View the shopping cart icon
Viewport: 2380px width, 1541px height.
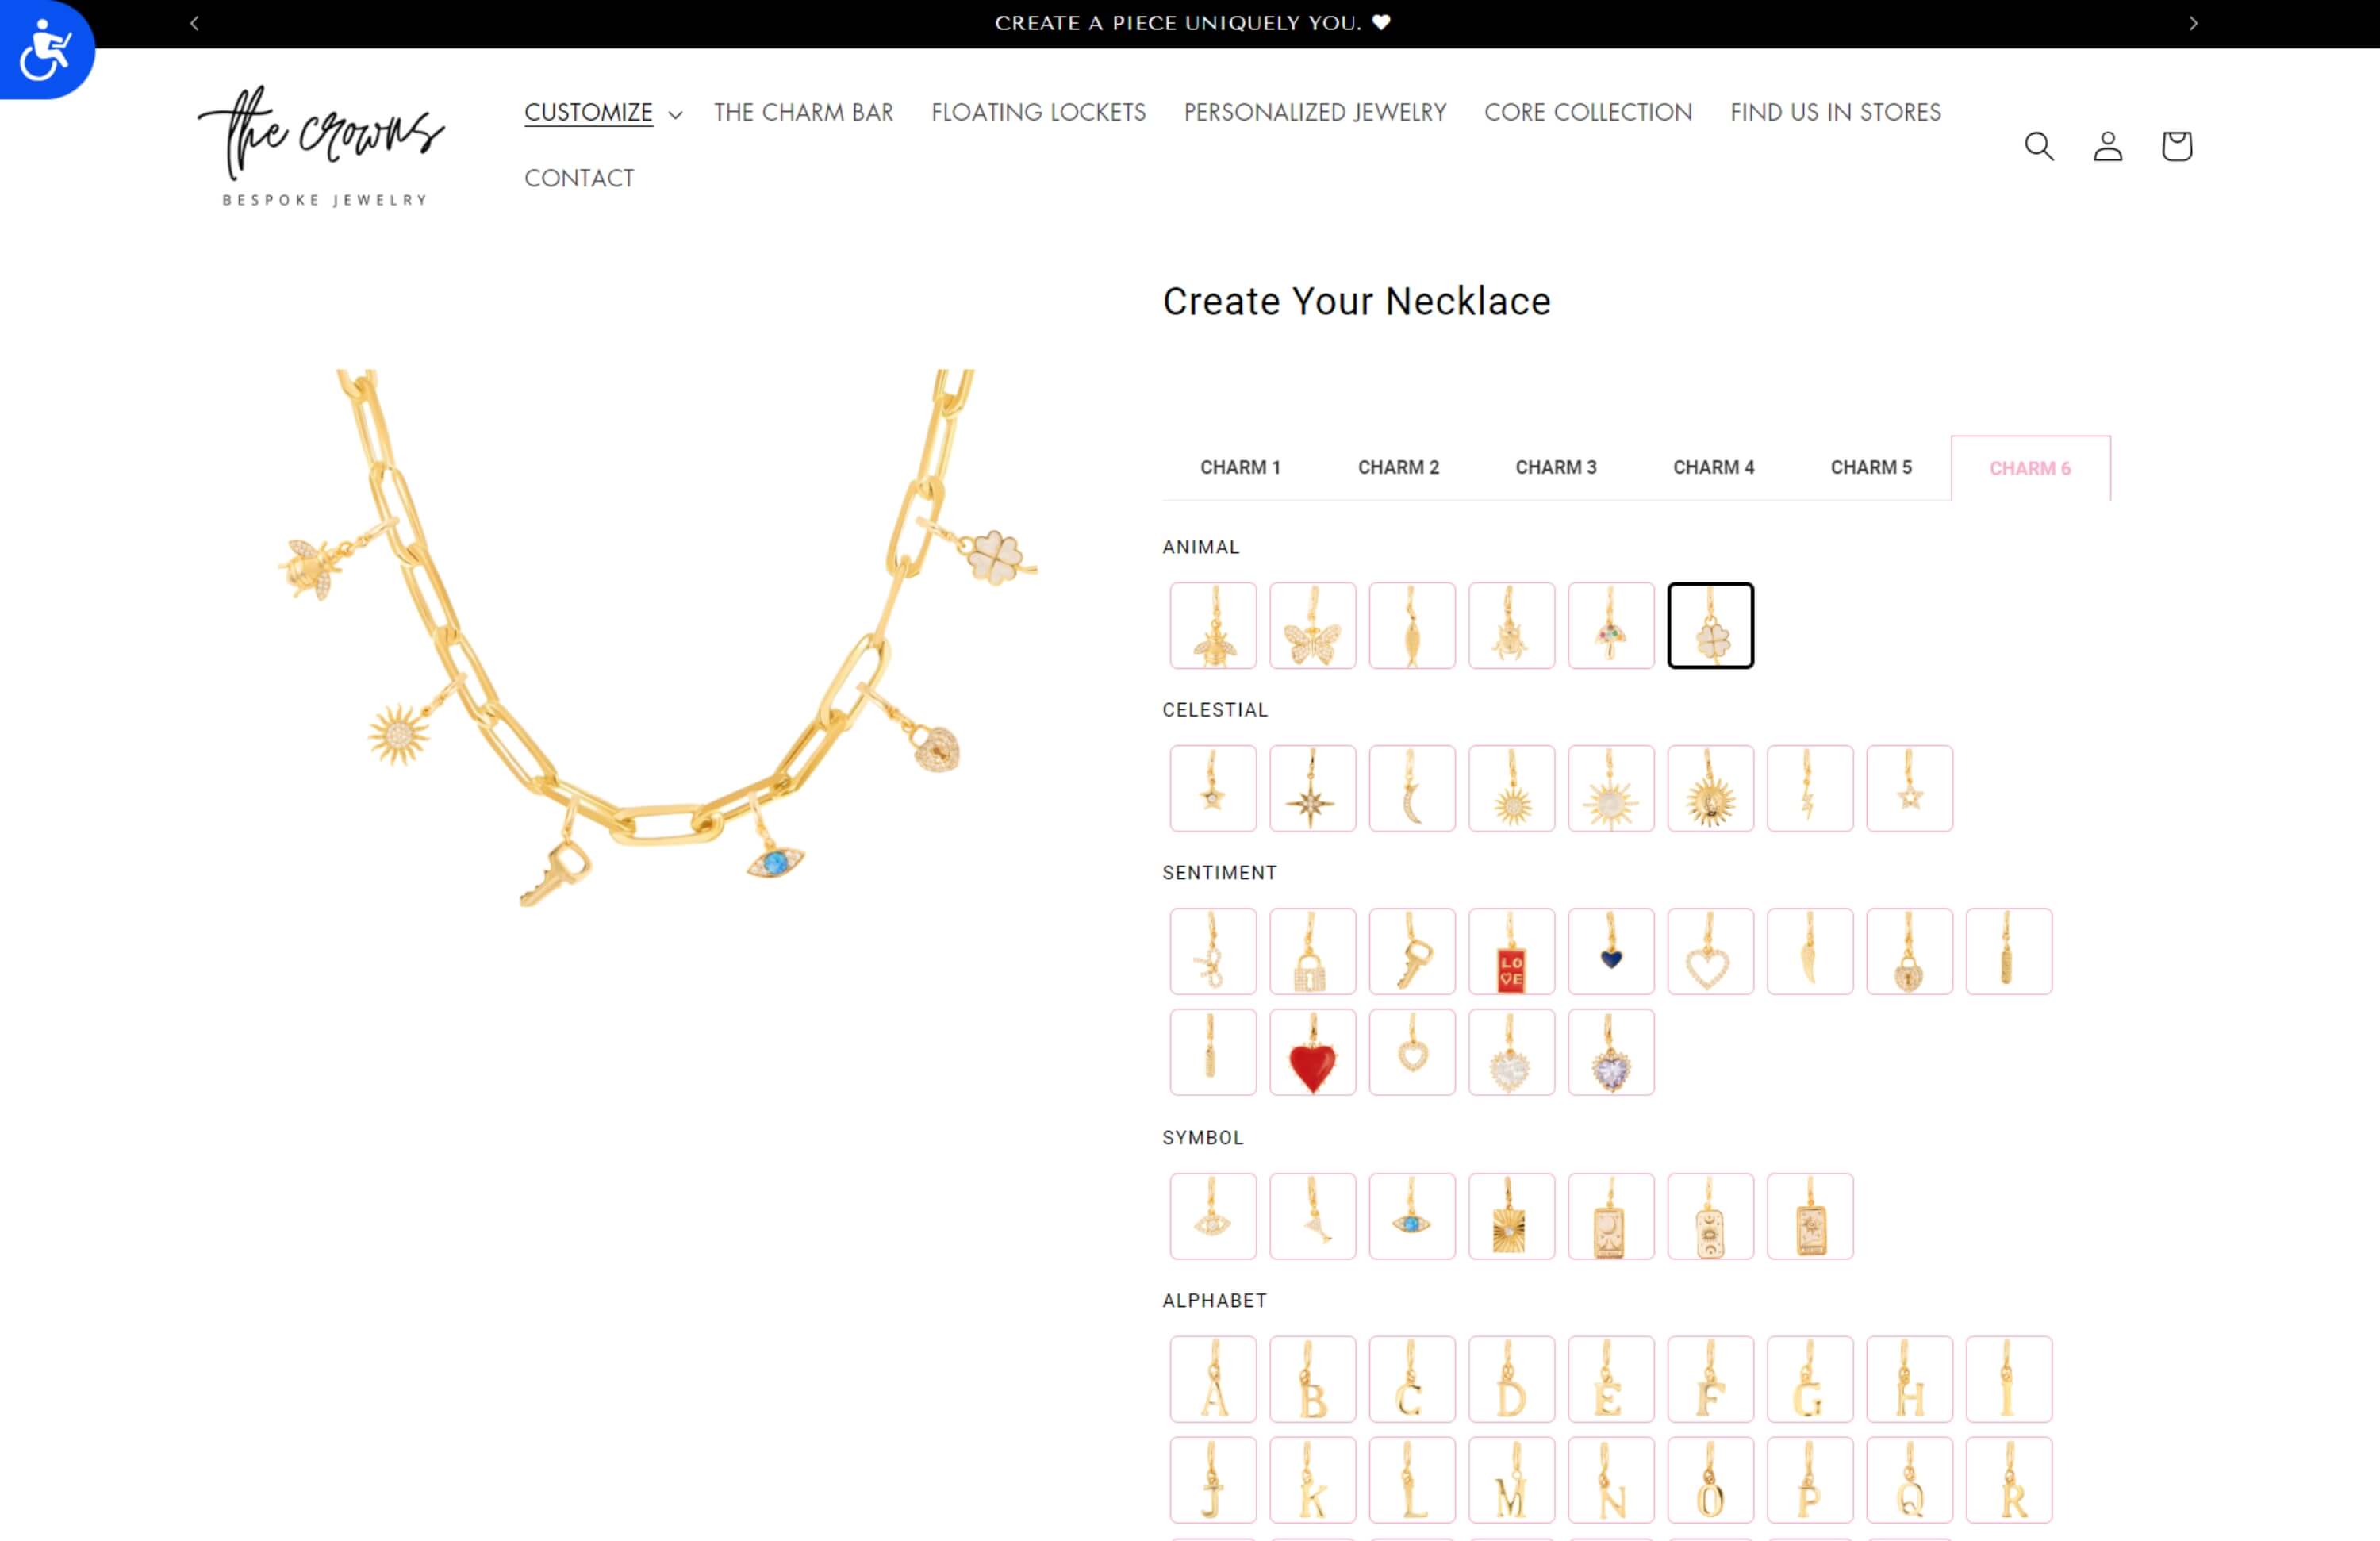[2175, 146]
